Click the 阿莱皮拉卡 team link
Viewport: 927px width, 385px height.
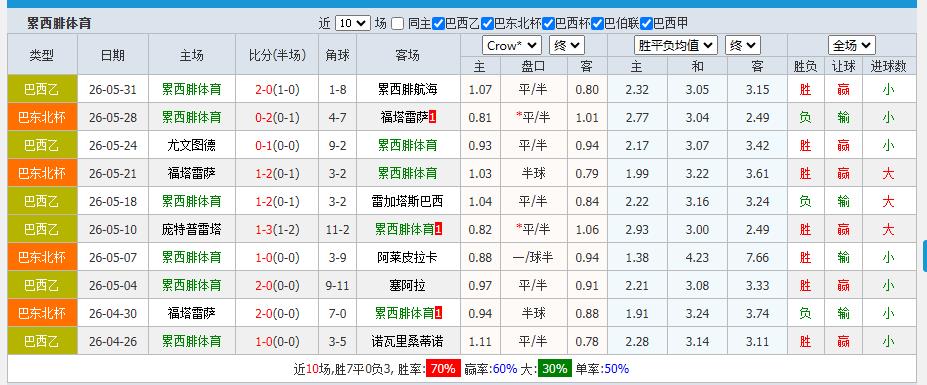[x=408, y=257]
